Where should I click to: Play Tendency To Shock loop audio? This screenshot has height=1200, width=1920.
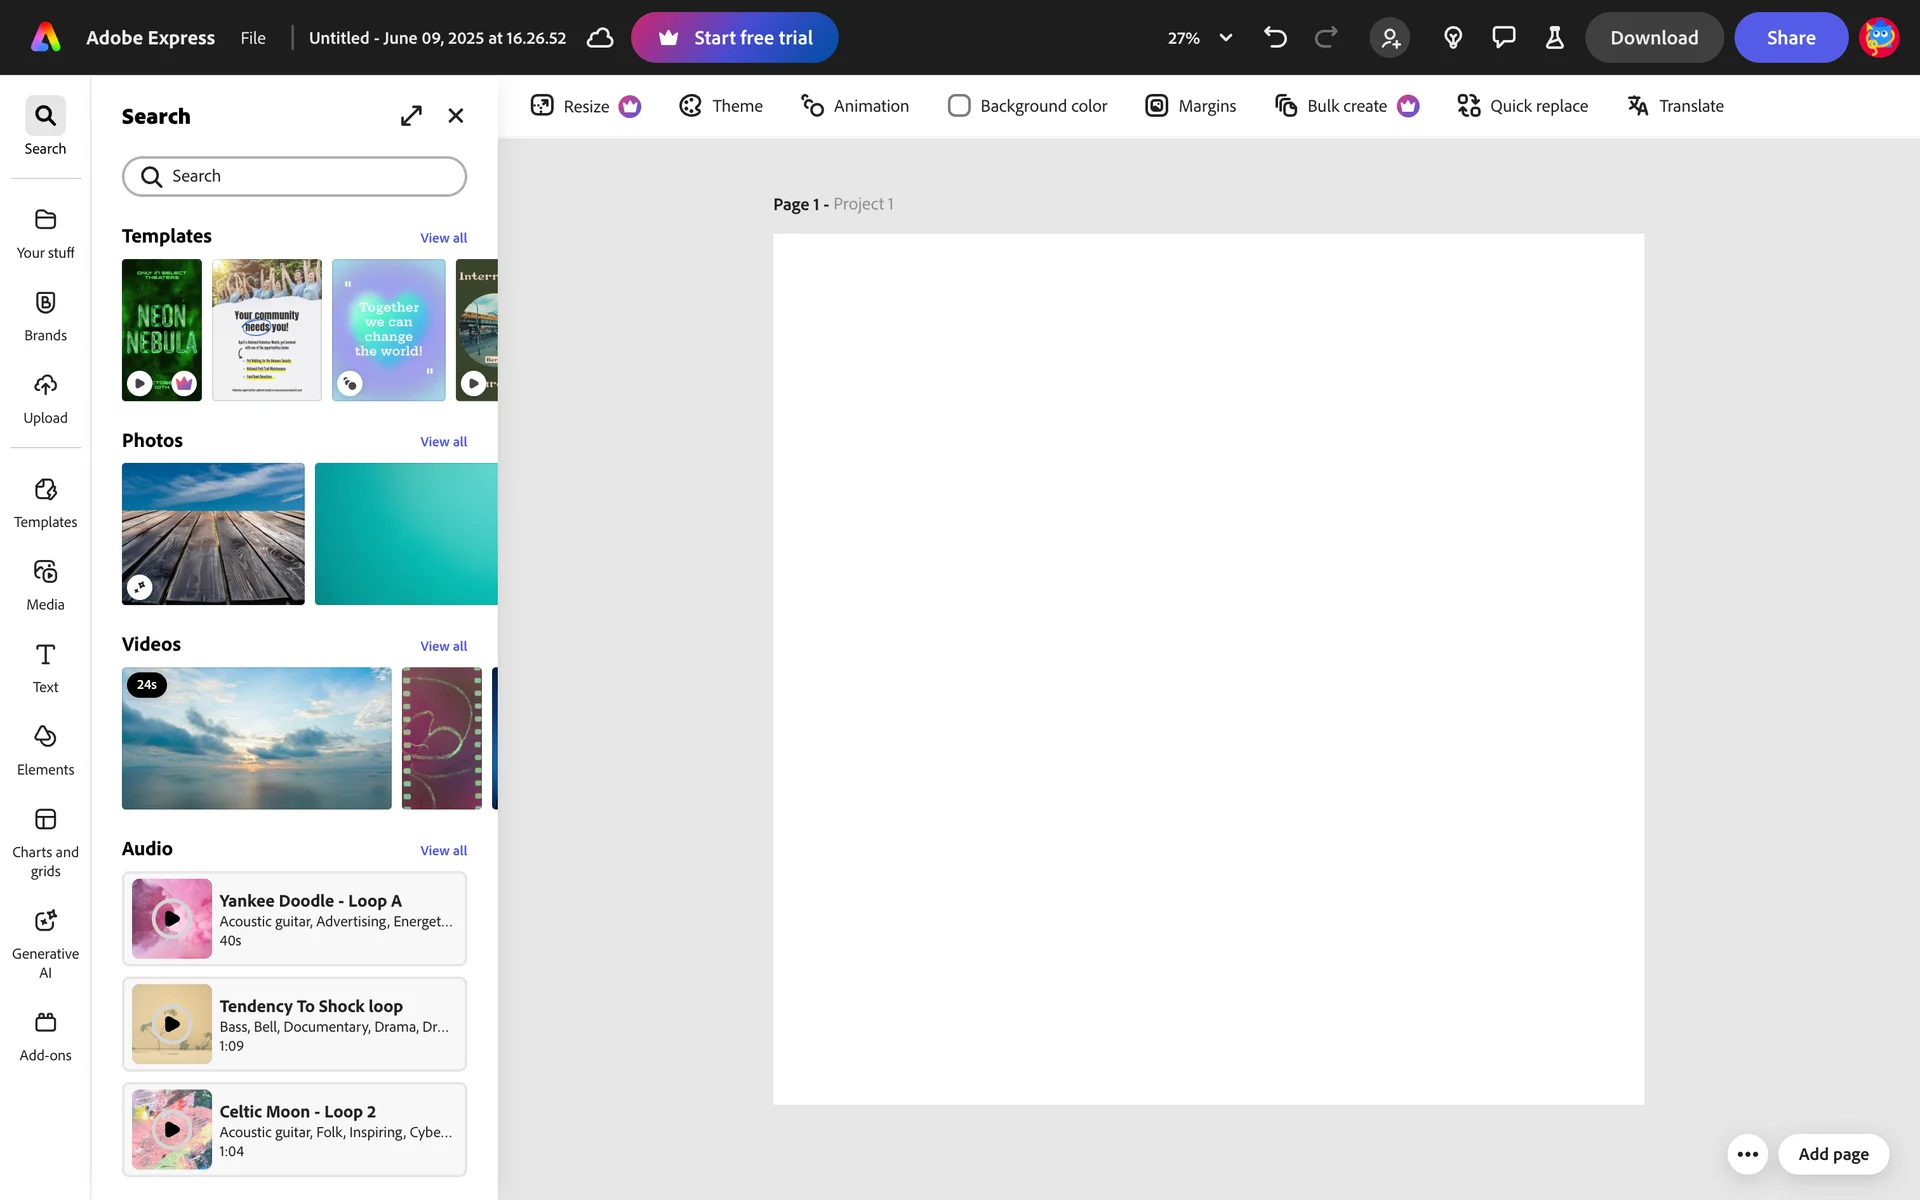coord(172,1024)
